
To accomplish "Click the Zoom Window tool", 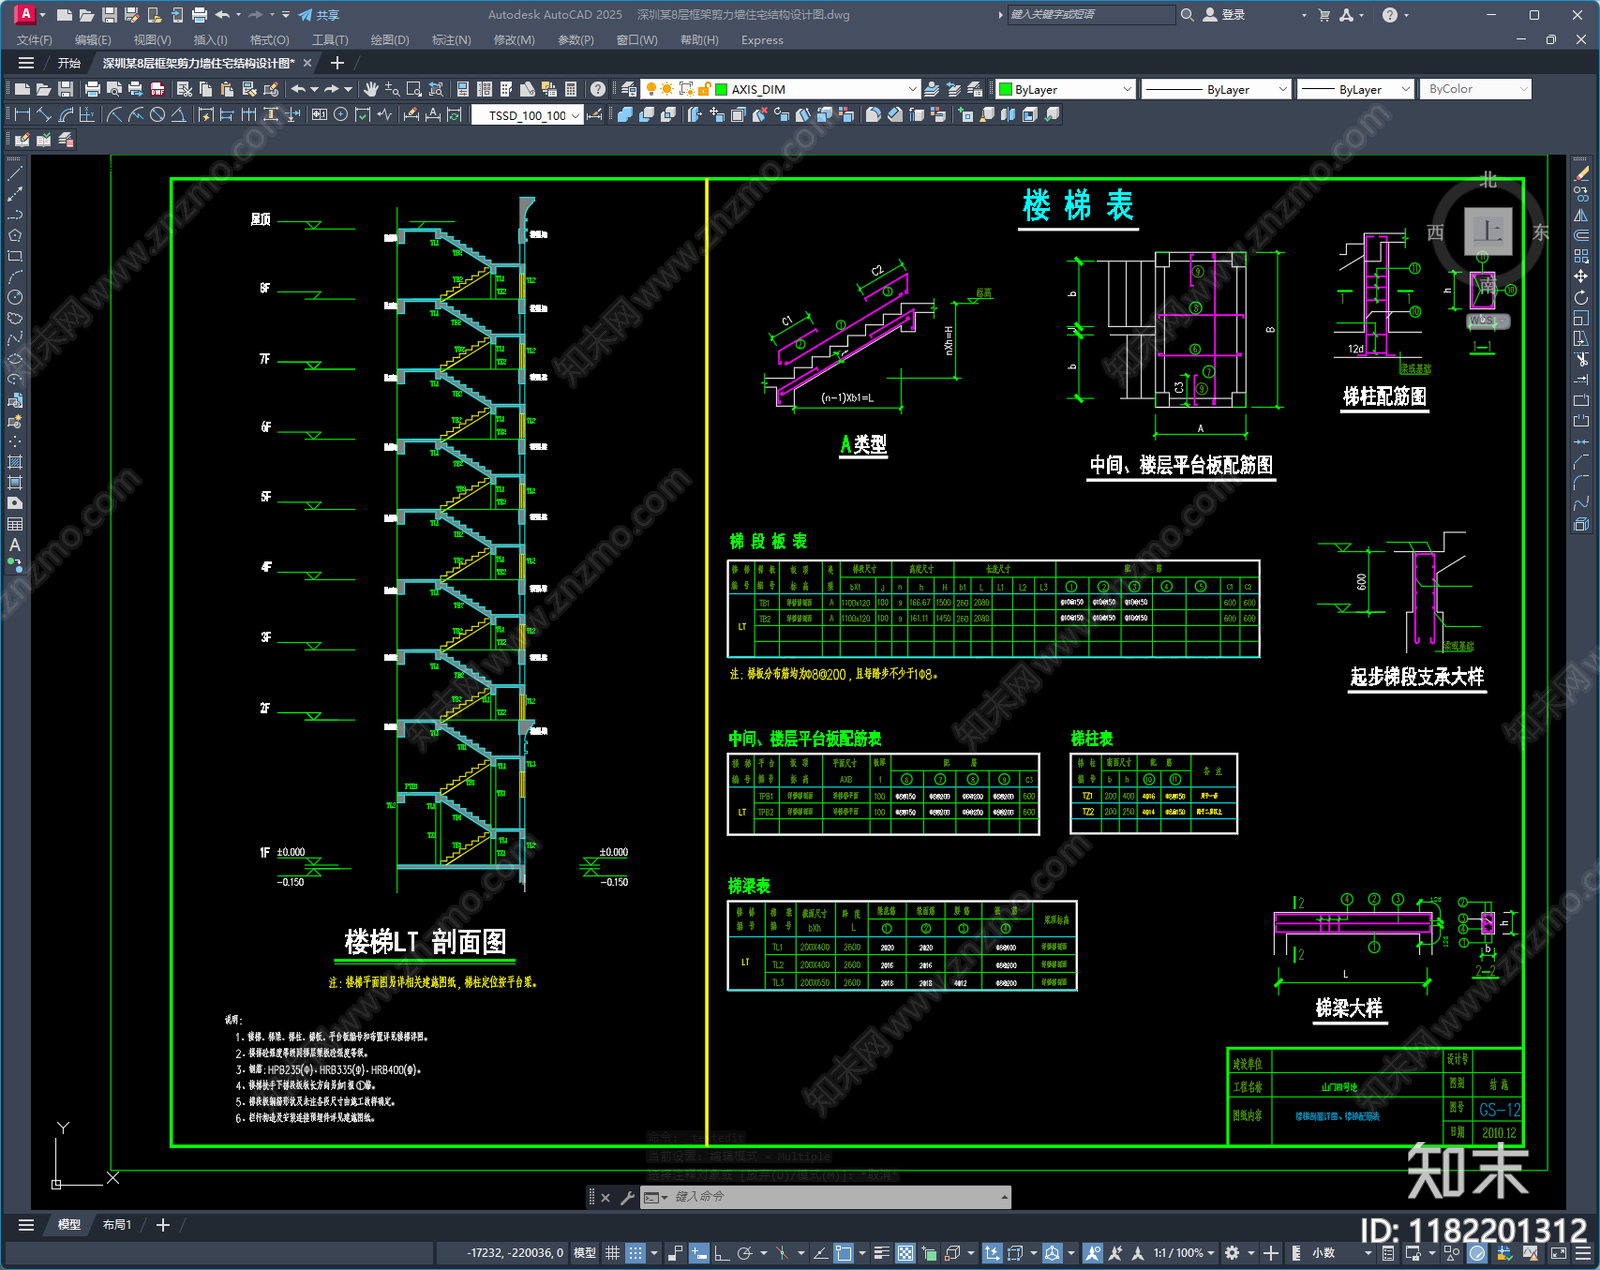I will coord(414,89).
